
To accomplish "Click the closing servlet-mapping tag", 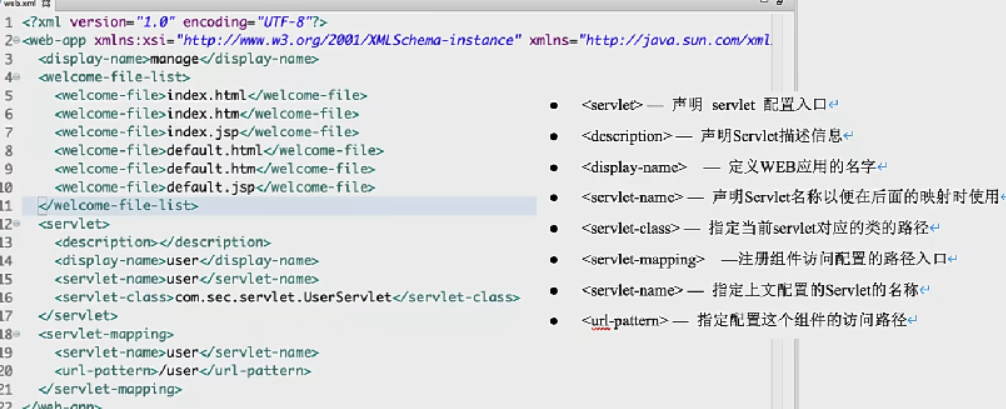I will pos(110,389).
